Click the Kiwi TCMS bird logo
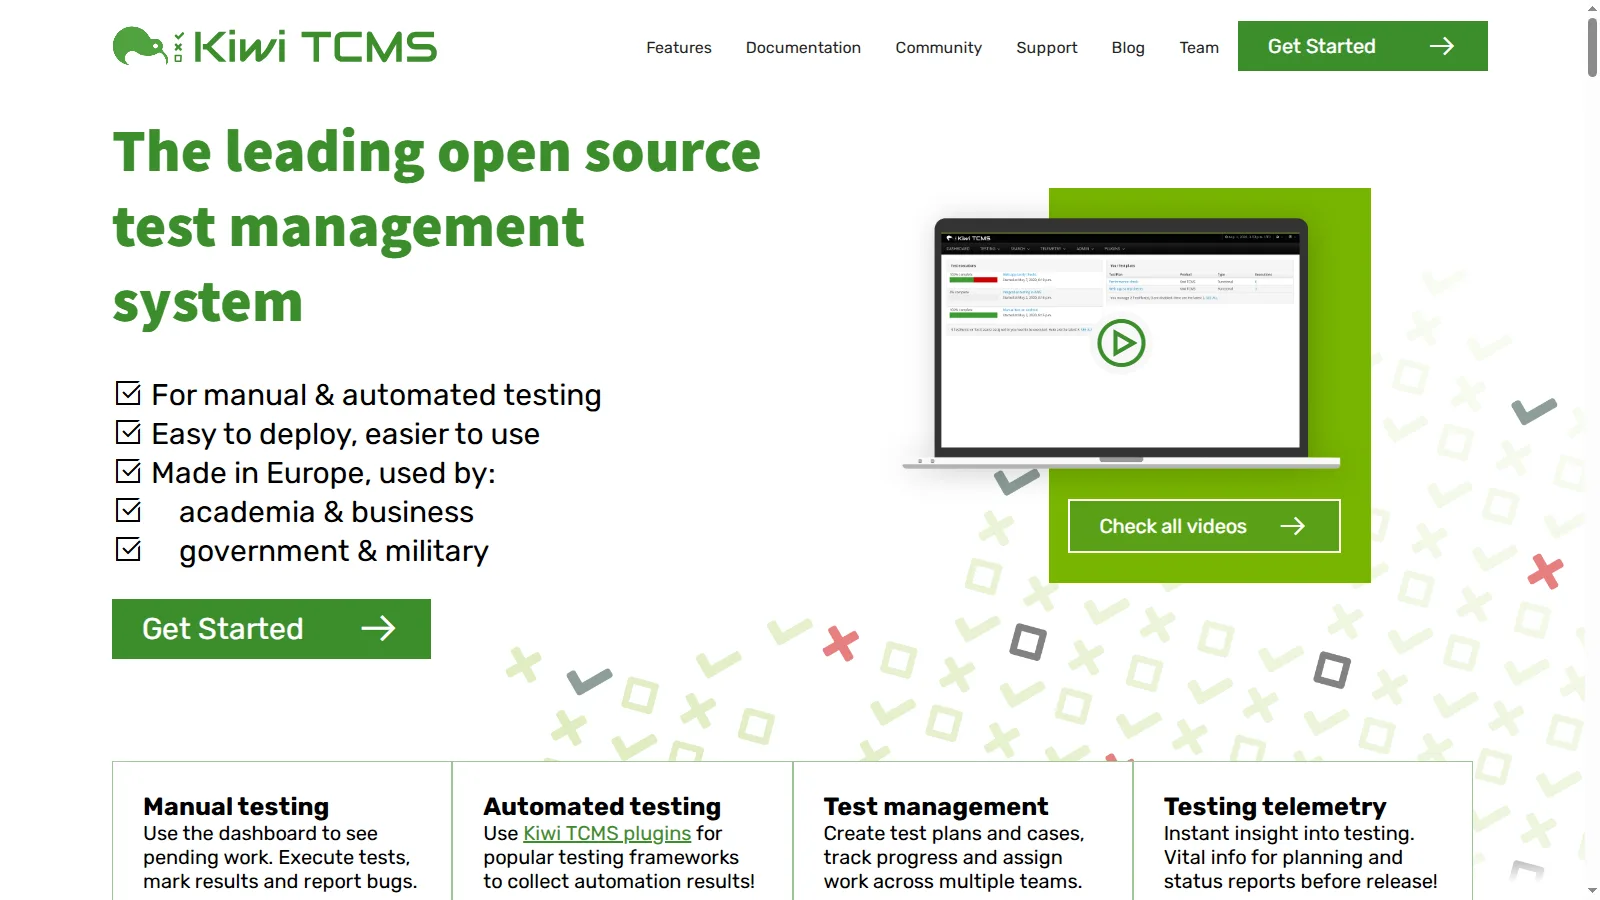Viewport: 1600px width, 900px height. pyautogui.click(x=141, y=46)
